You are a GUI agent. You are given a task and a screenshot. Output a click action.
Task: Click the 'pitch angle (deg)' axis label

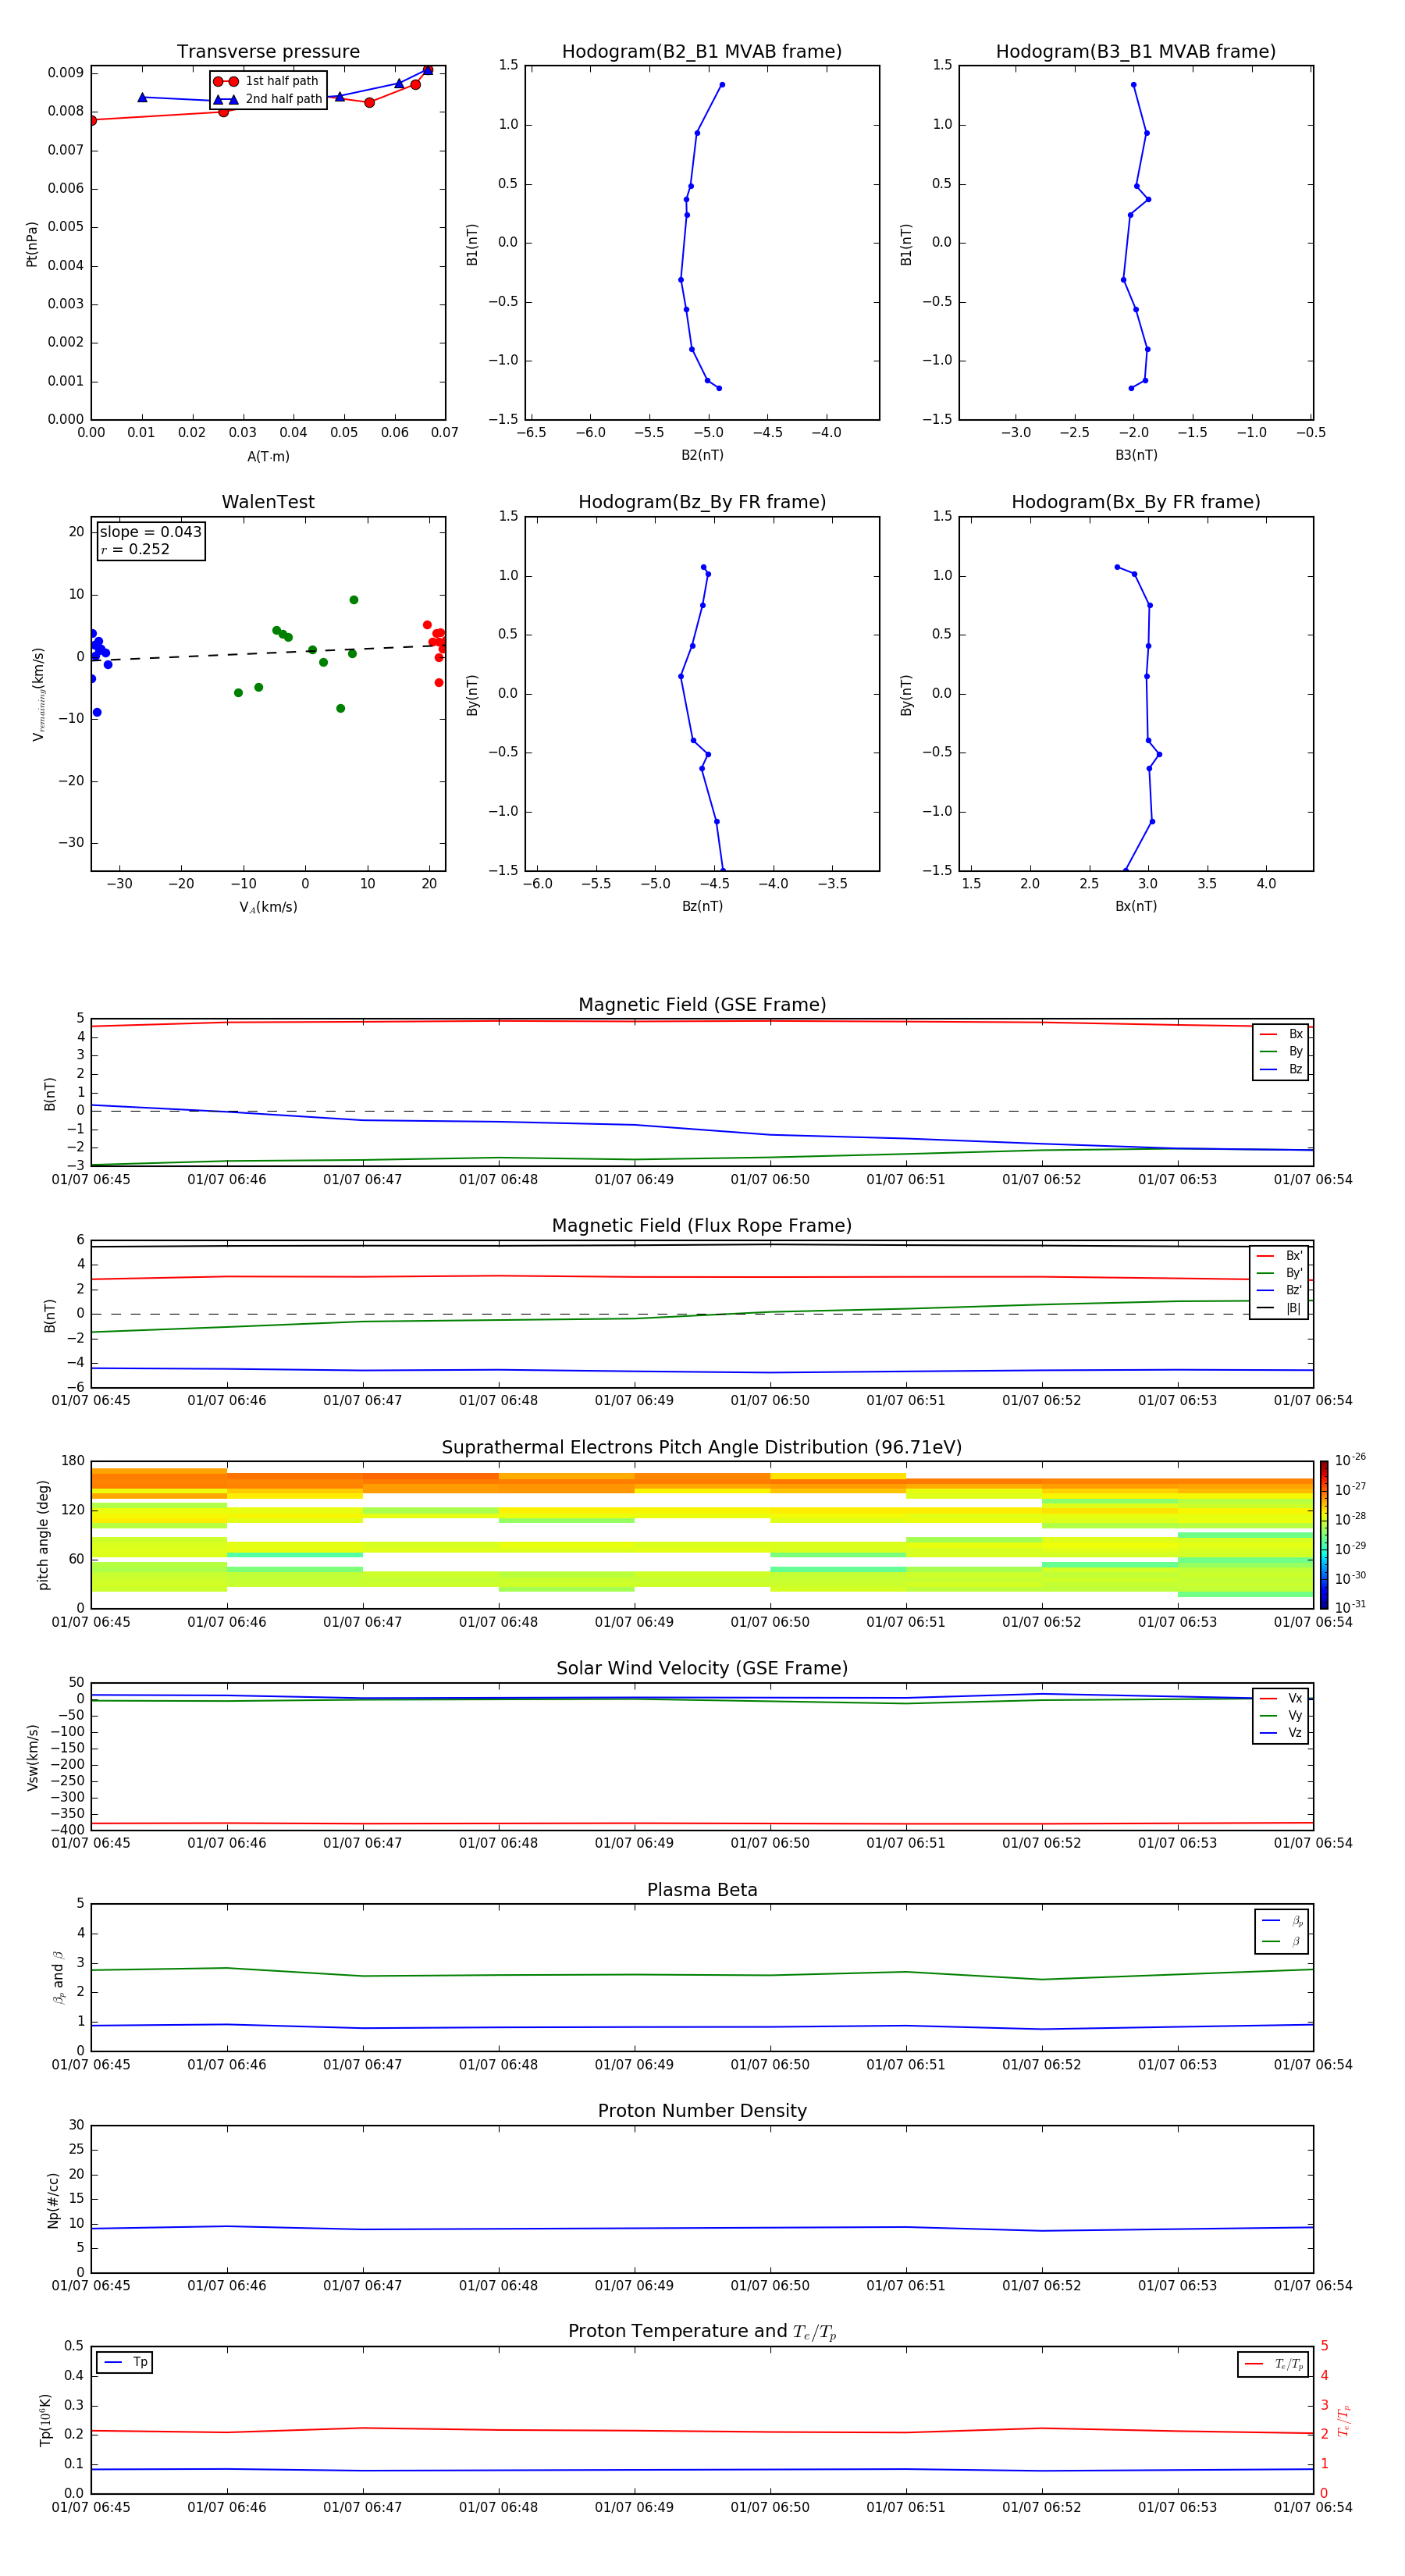click(x=43, y=1534)
